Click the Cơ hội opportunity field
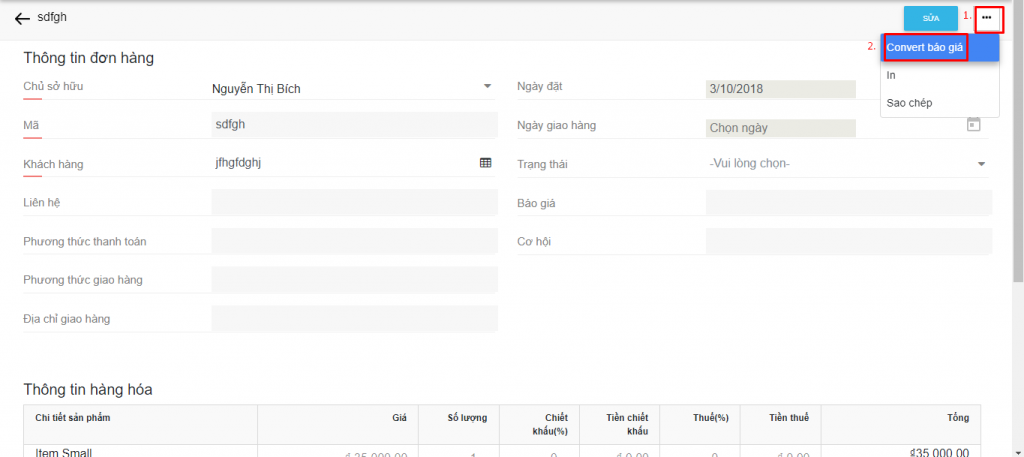 [848, 241]
